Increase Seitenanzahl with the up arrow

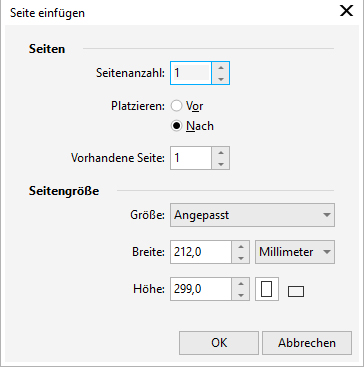click(221, 67)
